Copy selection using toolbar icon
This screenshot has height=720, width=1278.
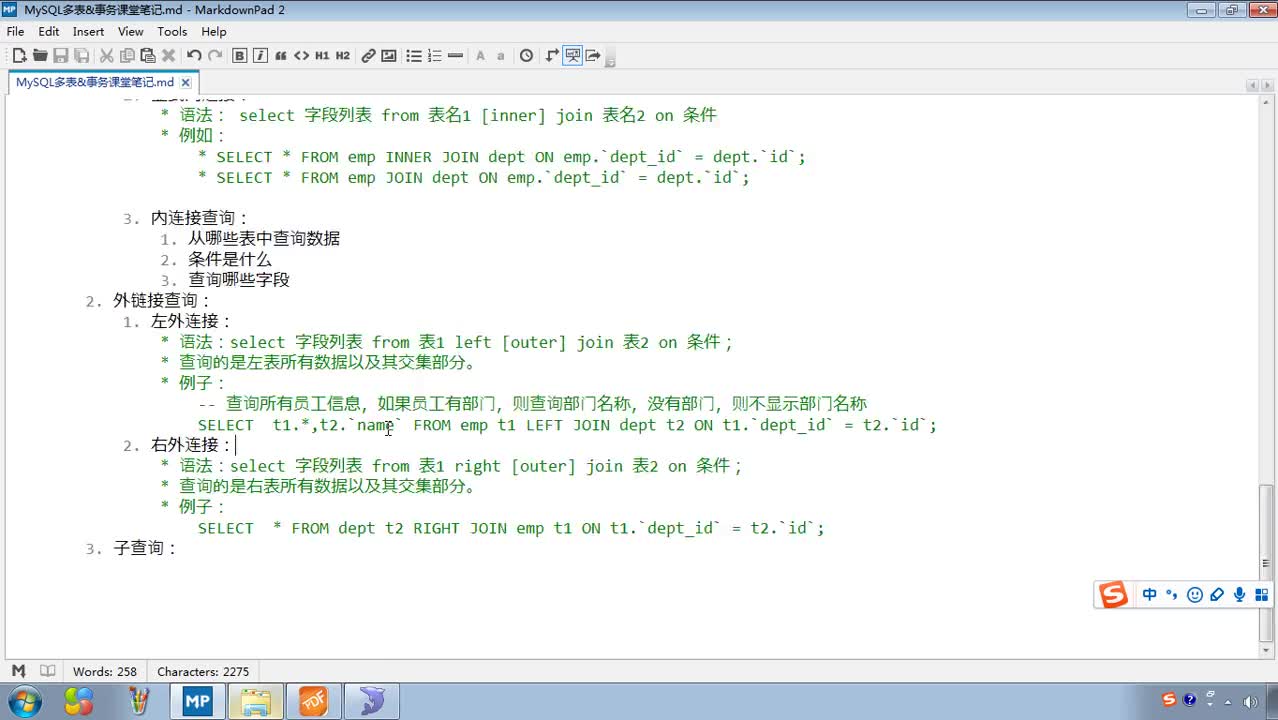coord(127,56)
